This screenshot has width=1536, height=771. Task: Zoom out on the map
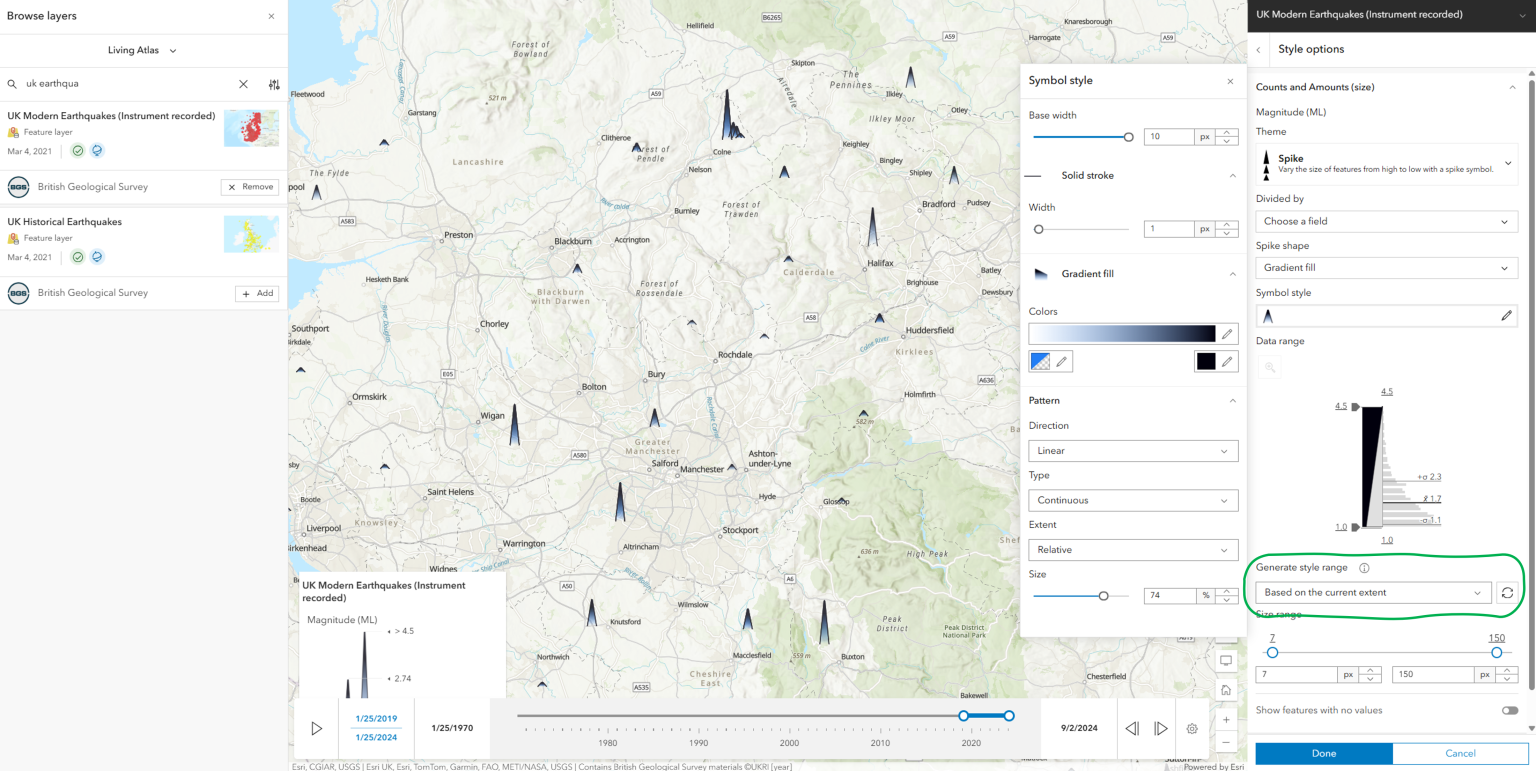coord(1226,743)
